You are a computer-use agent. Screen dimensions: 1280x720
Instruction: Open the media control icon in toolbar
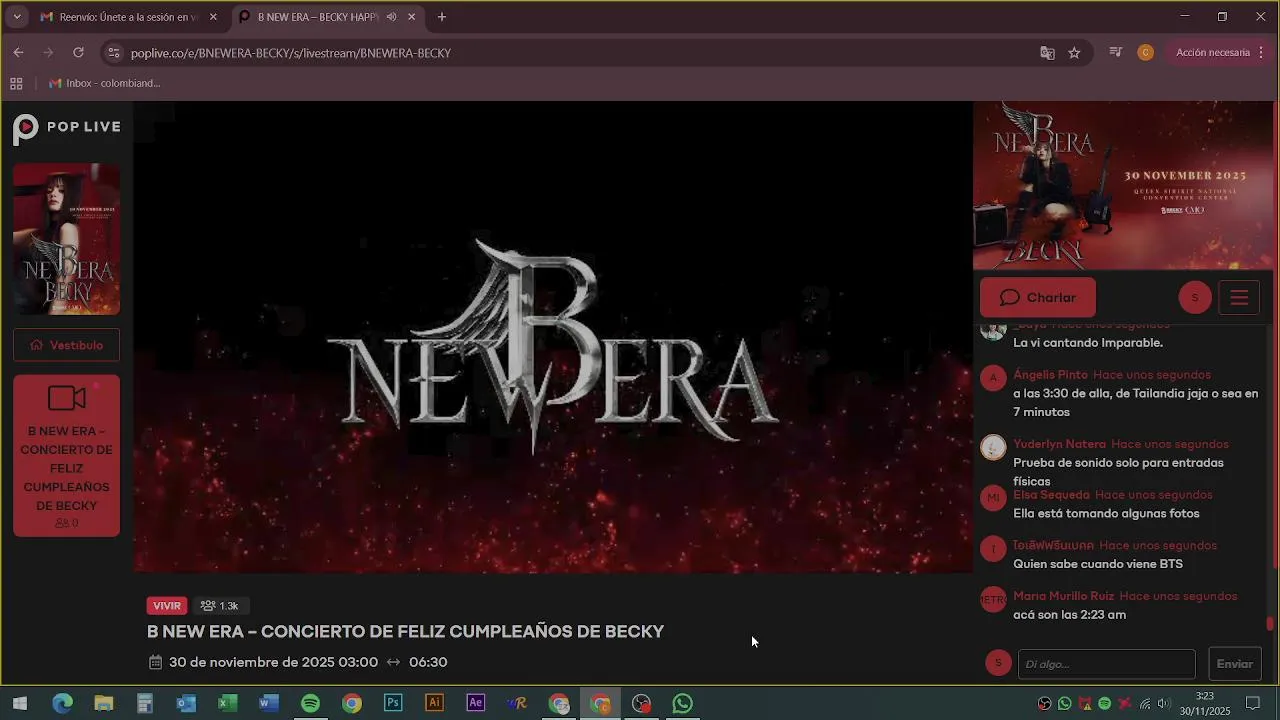(x=1115, y=53)
